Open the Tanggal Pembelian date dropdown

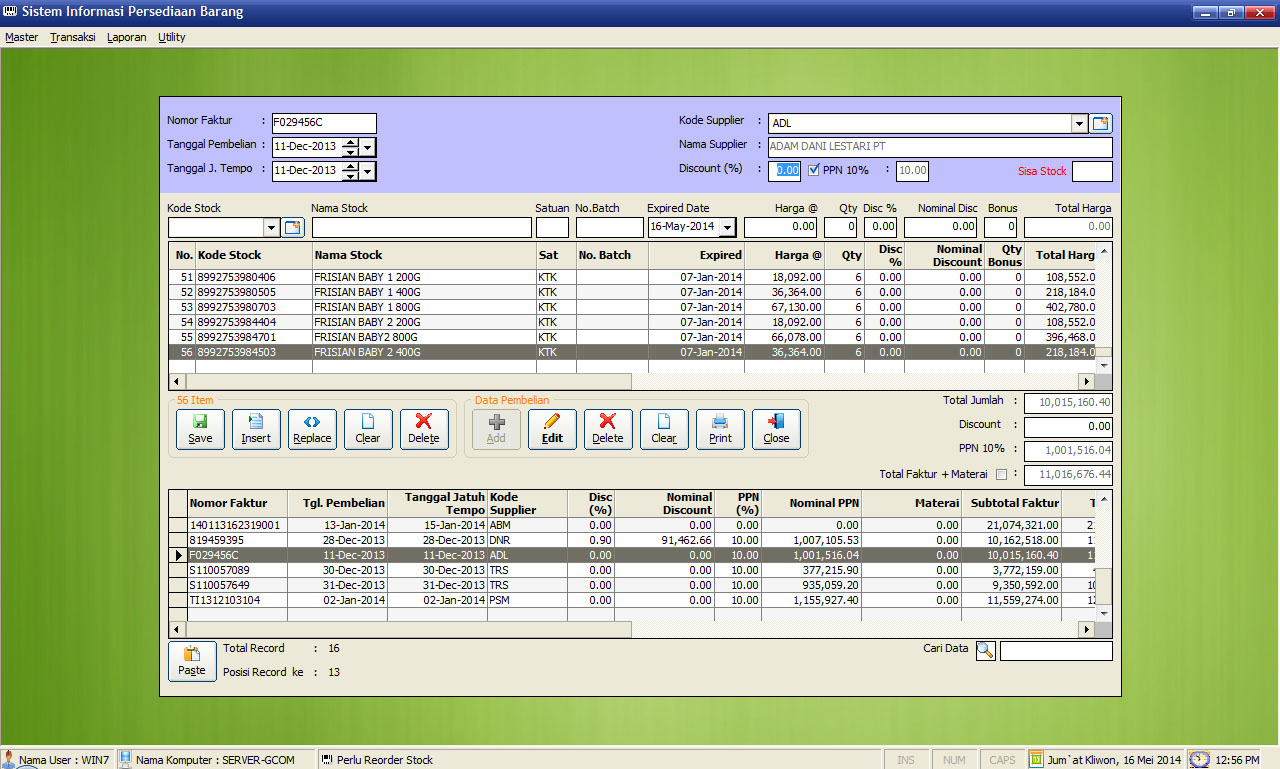[368, 147]
